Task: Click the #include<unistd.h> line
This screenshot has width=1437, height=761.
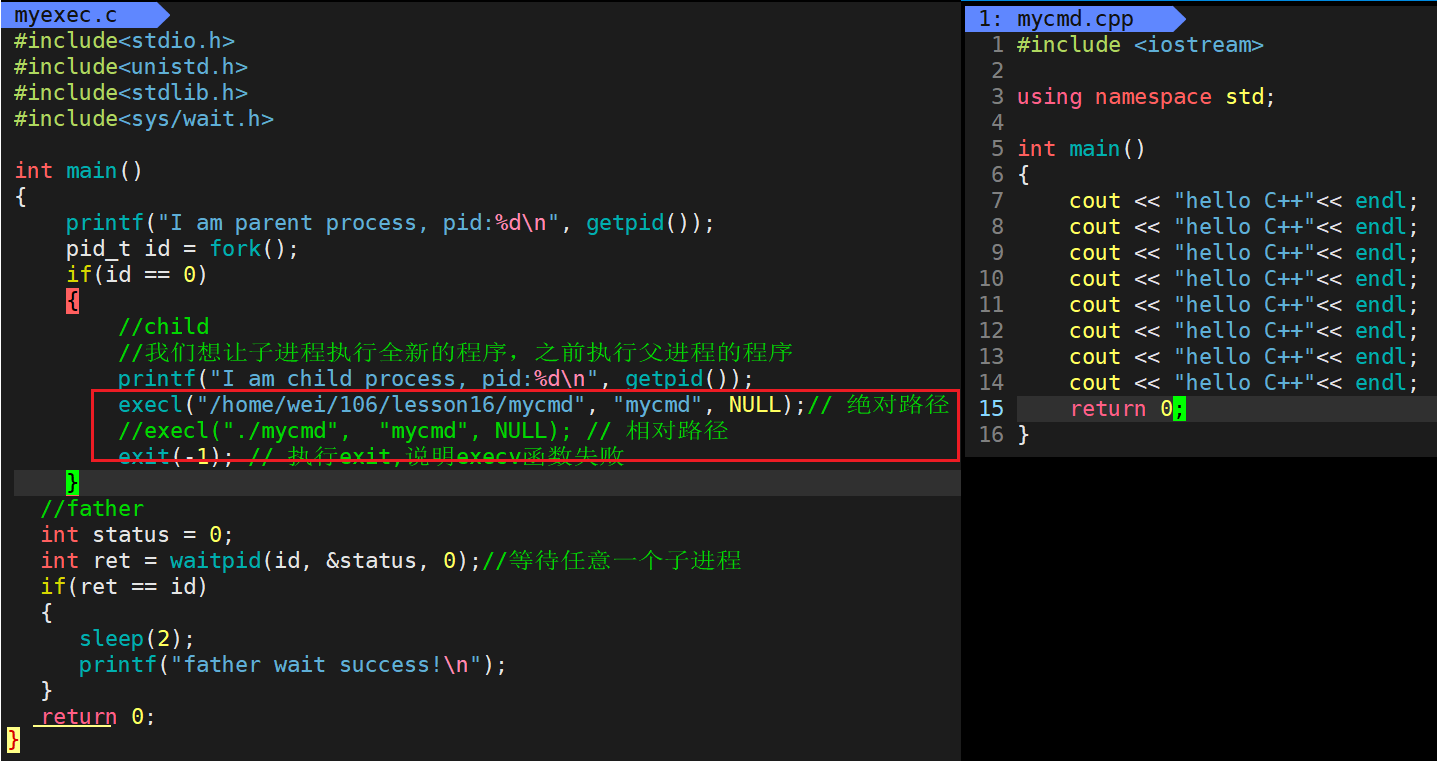Action: pos(131,67)
